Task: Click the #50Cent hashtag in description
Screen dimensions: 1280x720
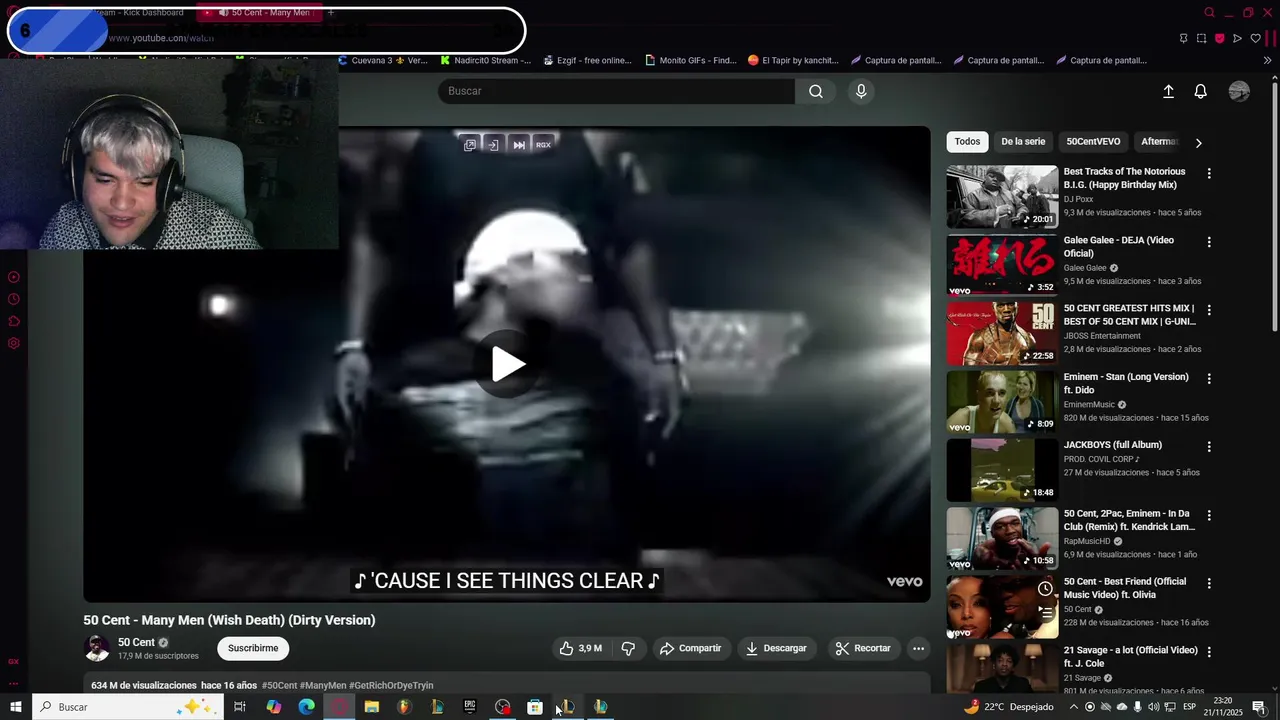Action: tap(280, 686)
